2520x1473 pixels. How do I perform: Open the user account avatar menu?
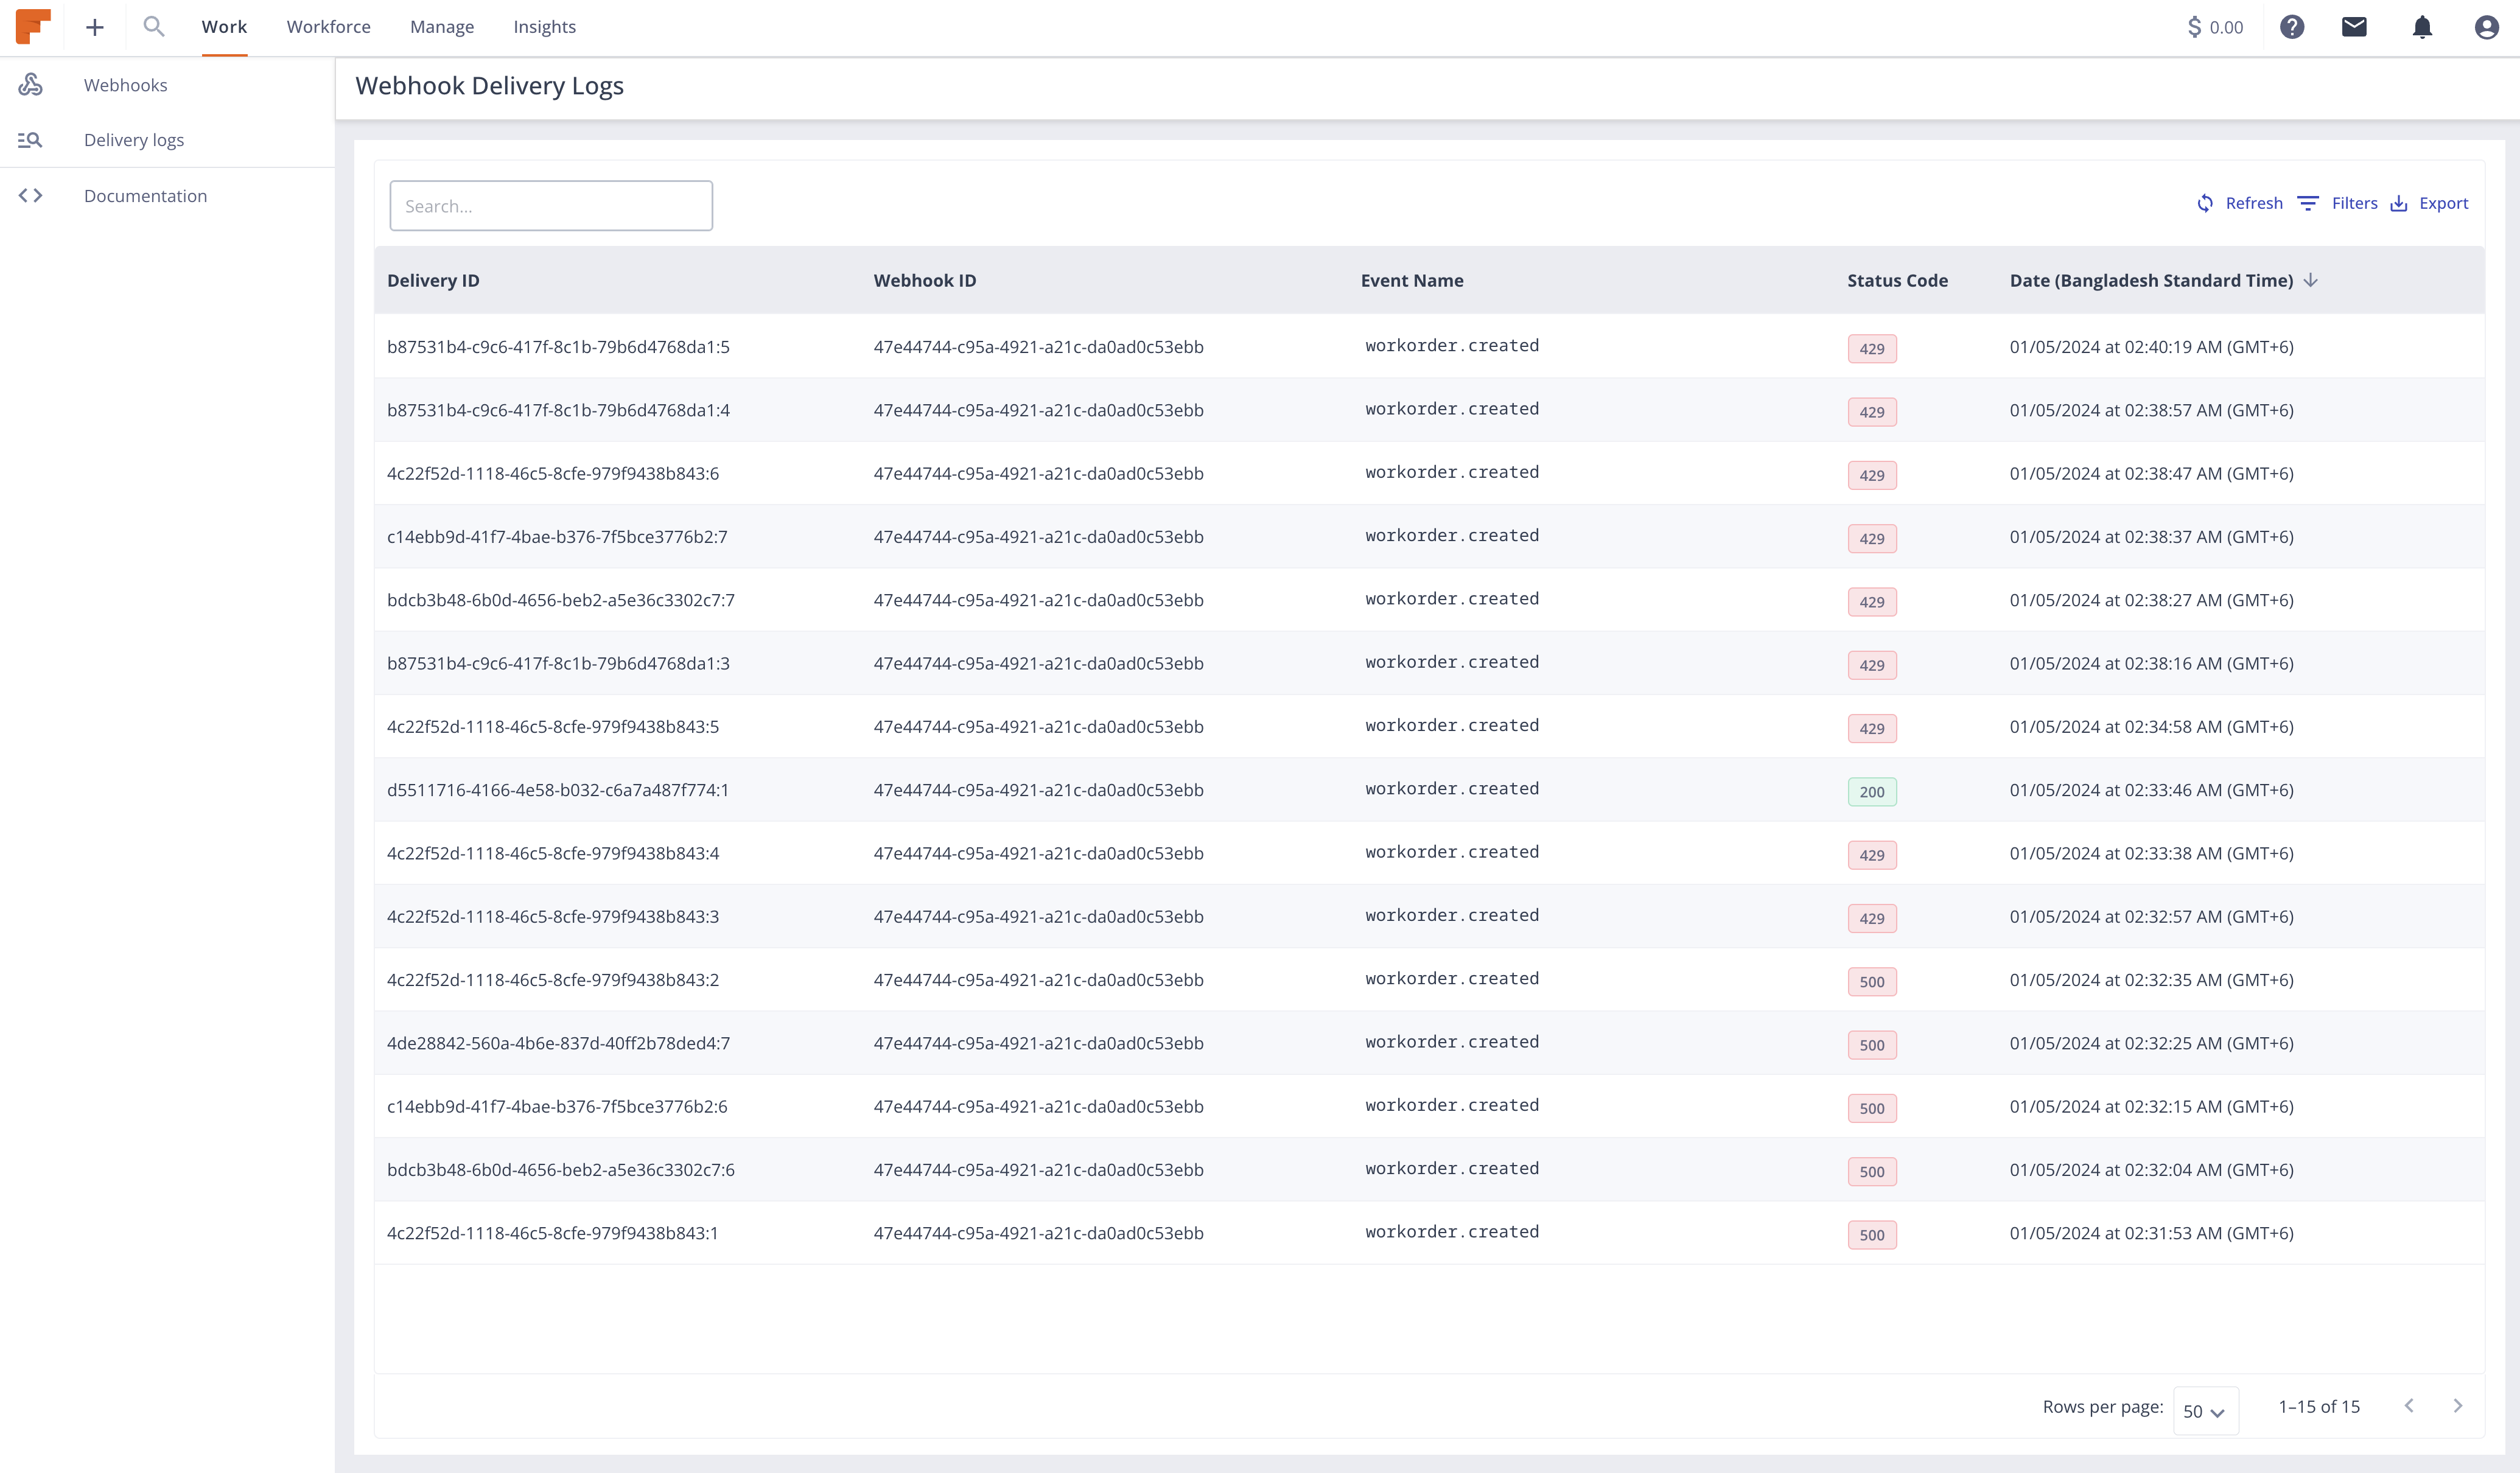2487,27
